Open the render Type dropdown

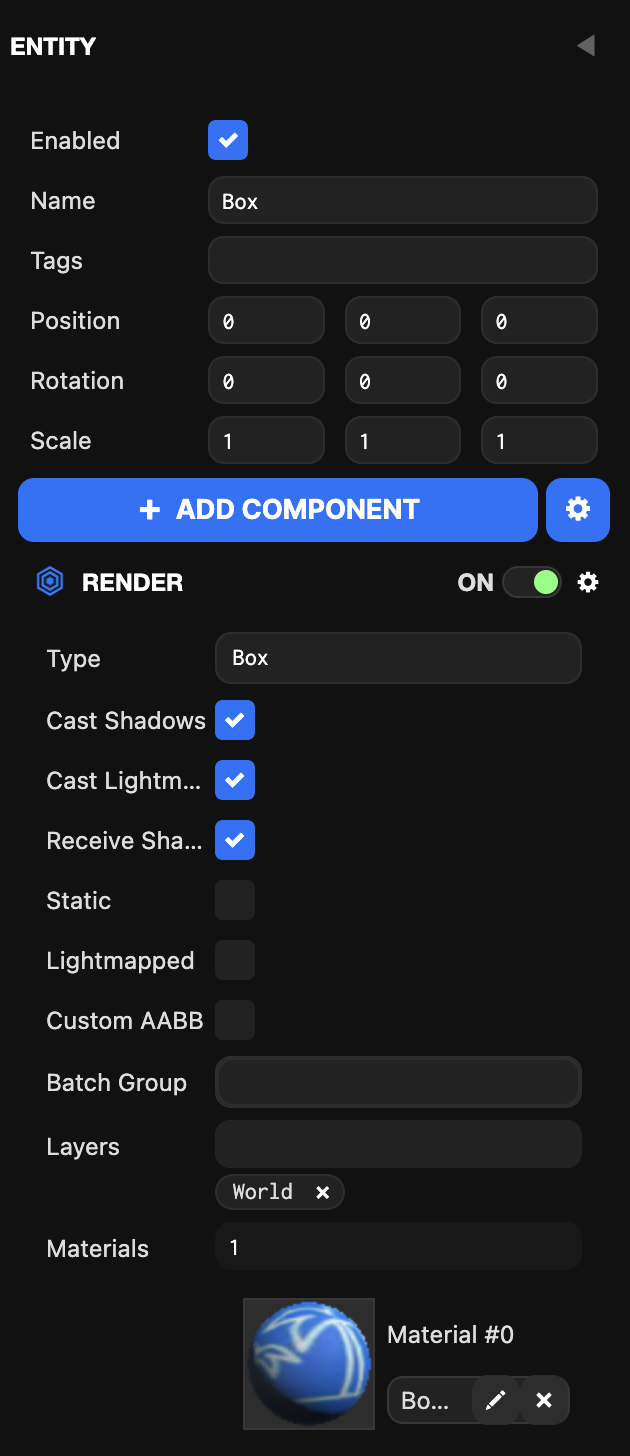pos(398,658)
